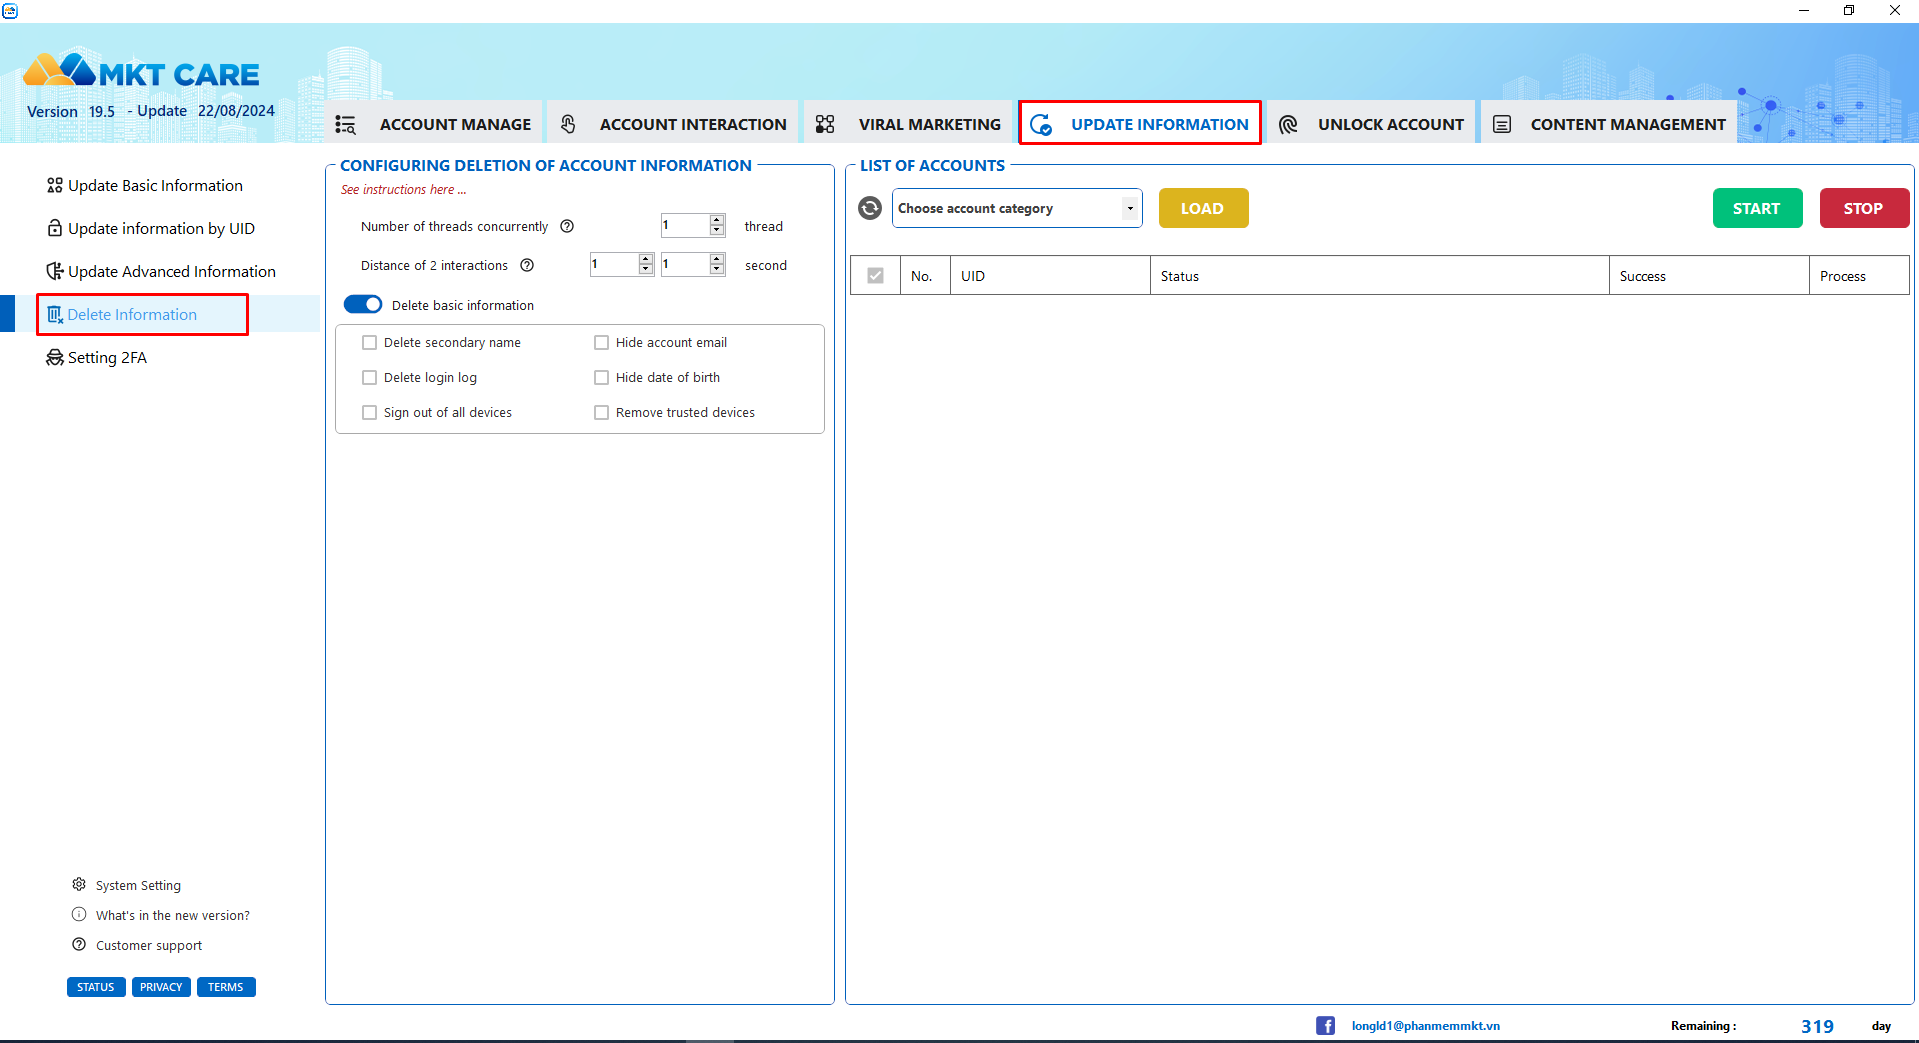1919x1043 pixels.
Task: Click the lock icon for Update information by UID
Action: point(55,228)
